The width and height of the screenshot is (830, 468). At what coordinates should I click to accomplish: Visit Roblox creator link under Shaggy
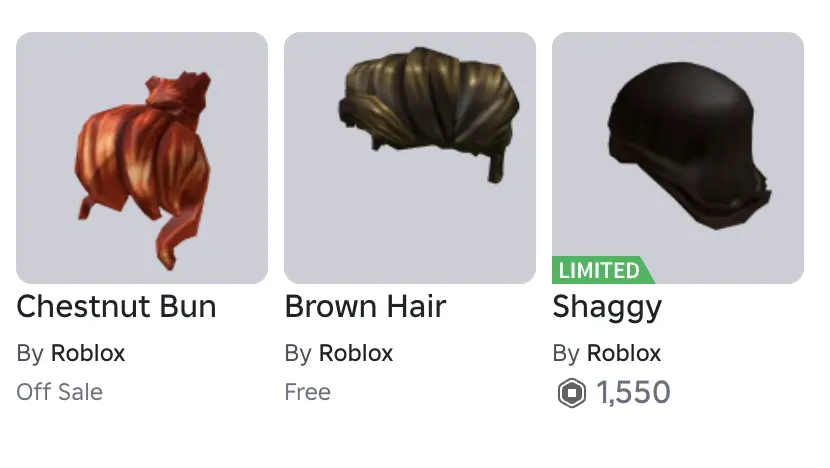(x=624, y=353)
